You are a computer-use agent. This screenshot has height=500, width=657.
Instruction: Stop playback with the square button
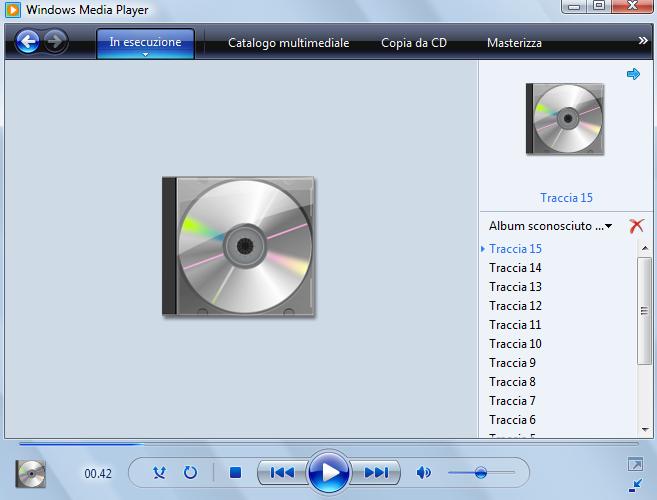click(235, 473)
